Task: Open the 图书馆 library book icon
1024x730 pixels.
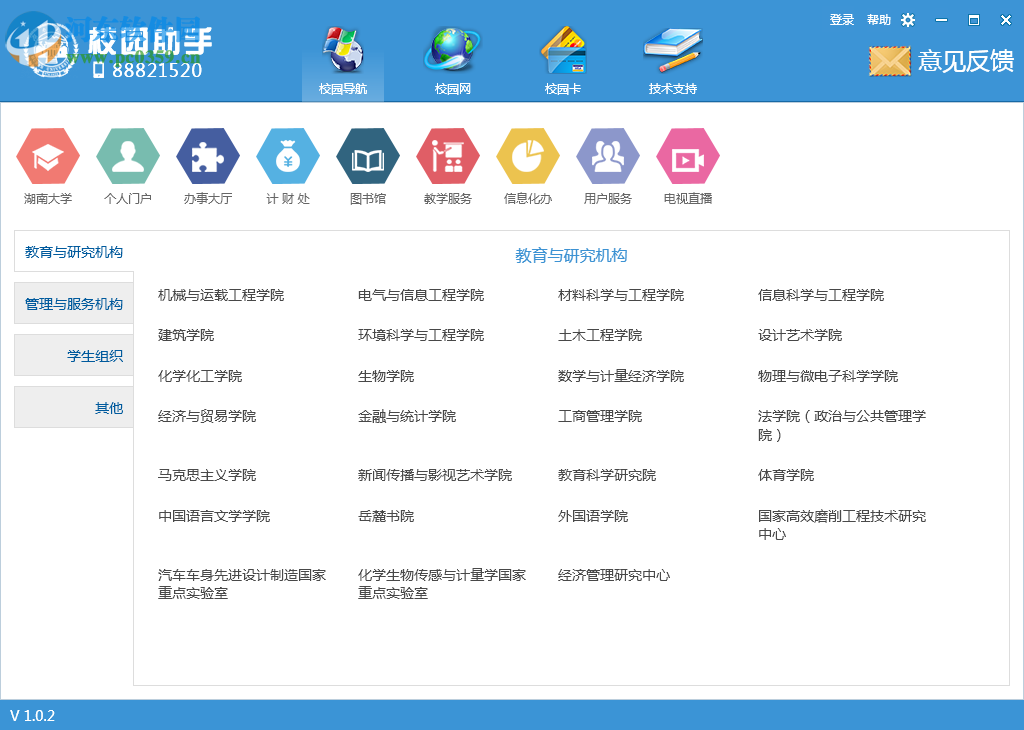Action: pos(367,158)
